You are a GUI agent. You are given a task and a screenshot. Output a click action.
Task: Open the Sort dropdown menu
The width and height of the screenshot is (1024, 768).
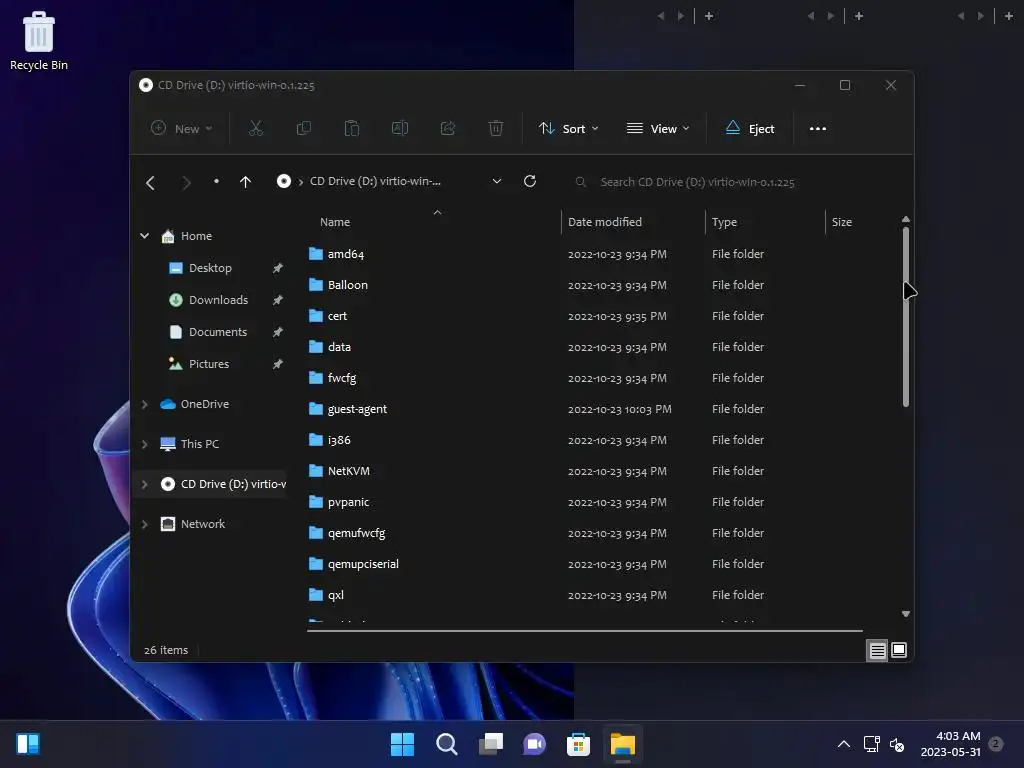[568, 129]
